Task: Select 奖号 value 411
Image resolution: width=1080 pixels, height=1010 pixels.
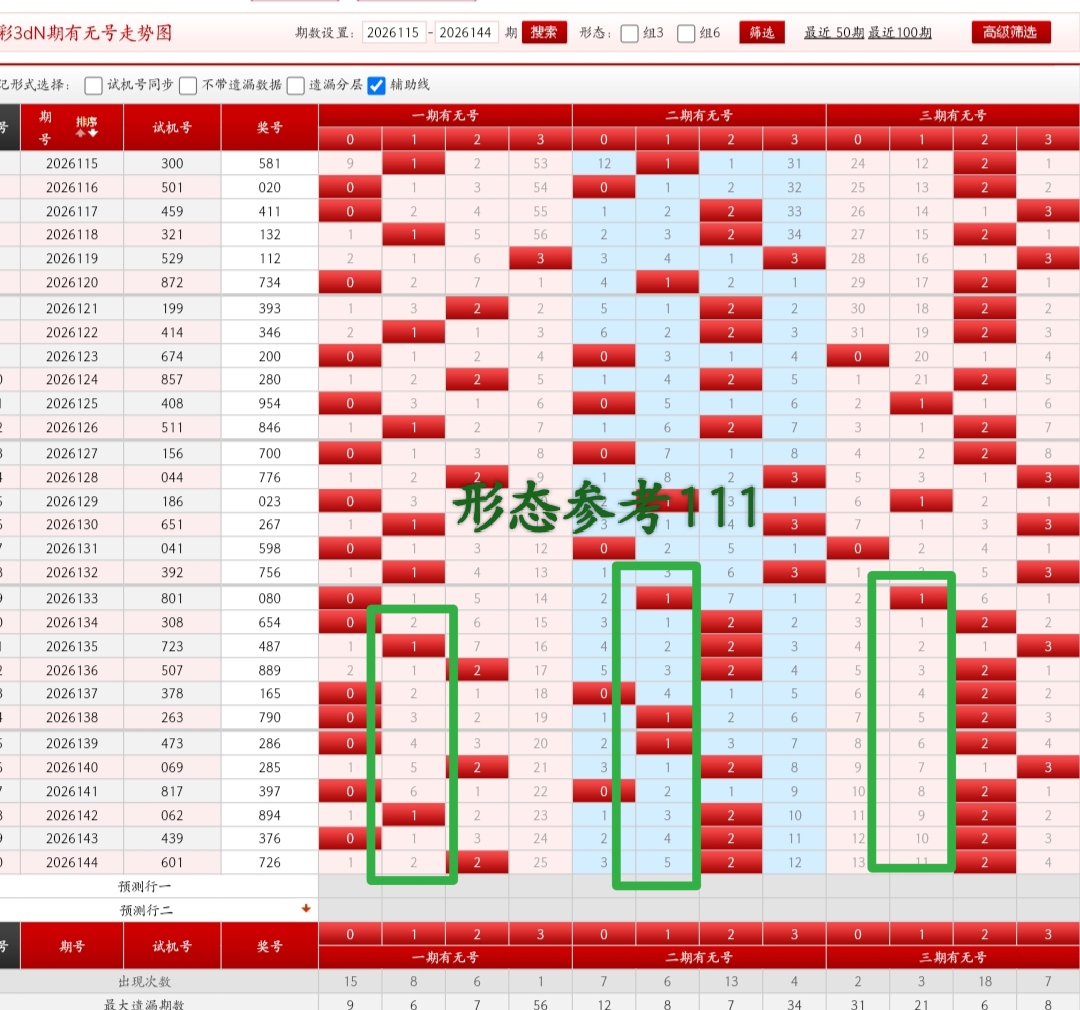Action: [269, 212]
